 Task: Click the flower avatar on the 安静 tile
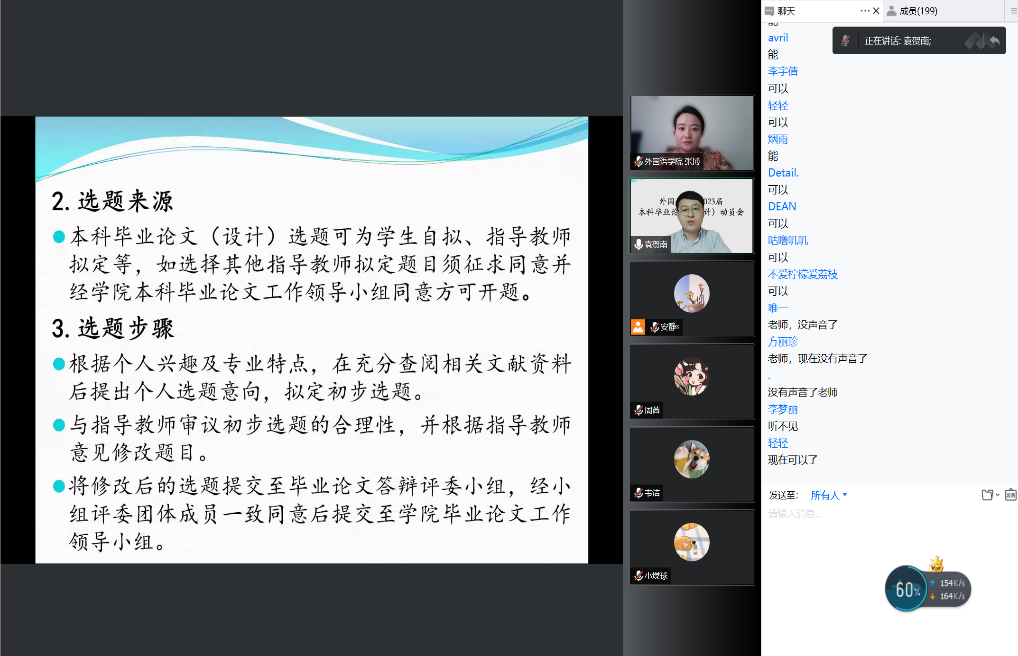click(x=691, y=293)
